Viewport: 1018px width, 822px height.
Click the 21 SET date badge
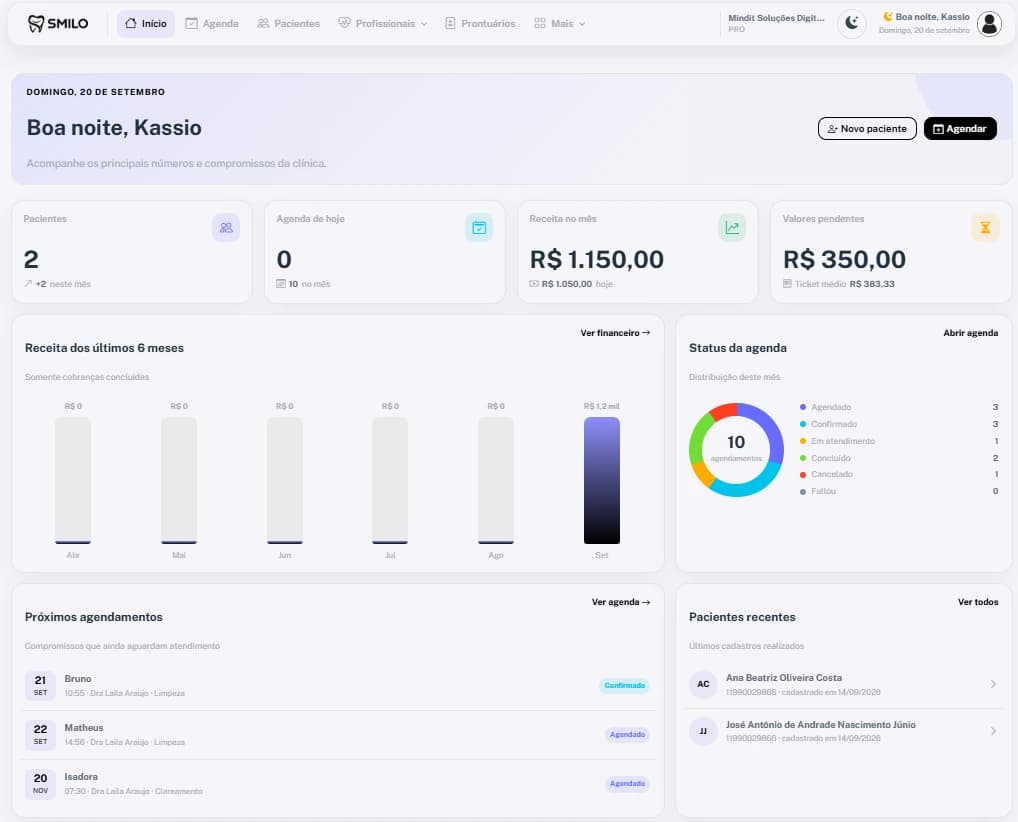[40, 685]
